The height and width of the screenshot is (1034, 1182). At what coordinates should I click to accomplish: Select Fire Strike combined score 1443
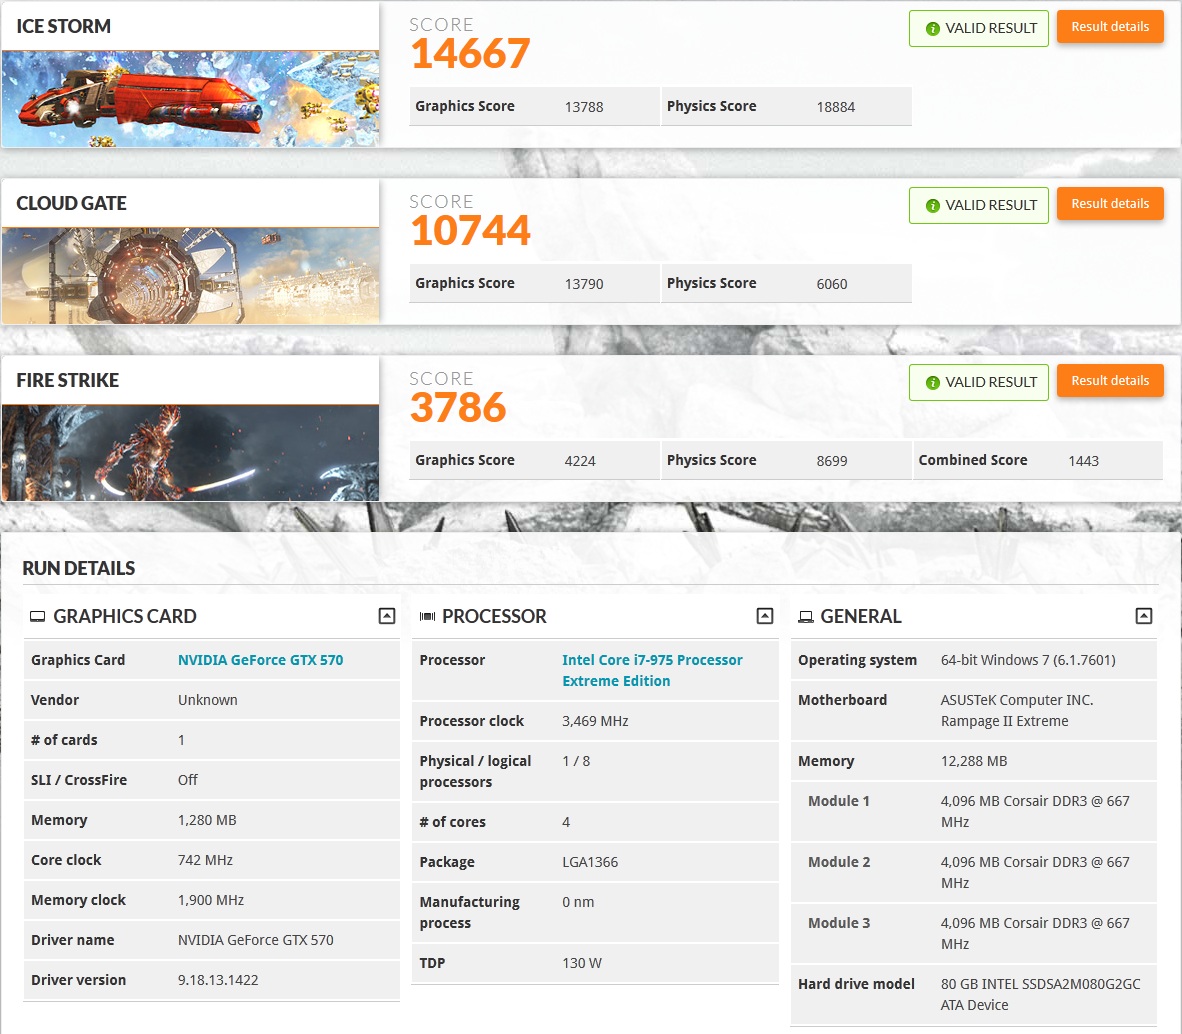pyautogui.click(x=1084, y=461)
